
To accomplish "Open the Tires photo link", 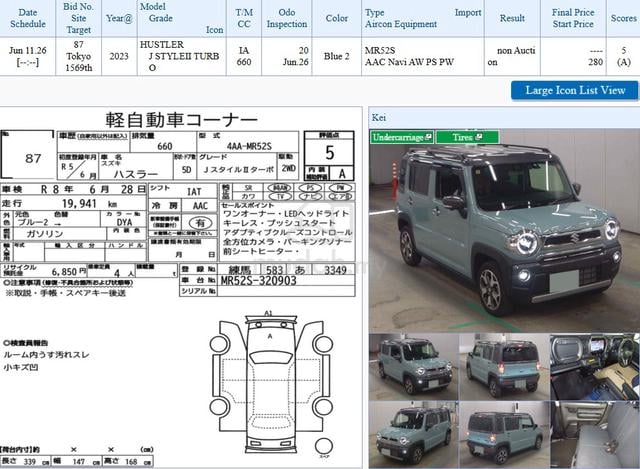I will pyautogui.click(x=467, y=137).
